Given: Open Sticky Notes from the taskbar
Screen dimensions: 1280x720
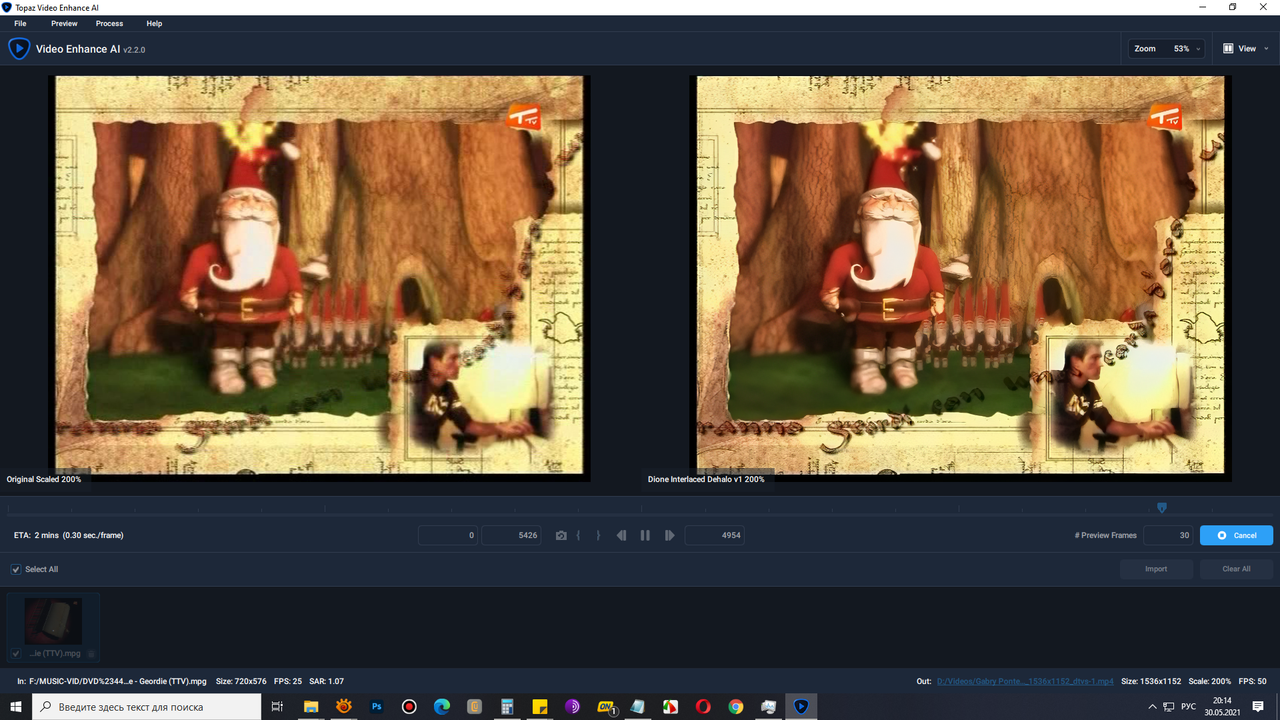Looking at the screenshot, I should (x=540, y=706).
